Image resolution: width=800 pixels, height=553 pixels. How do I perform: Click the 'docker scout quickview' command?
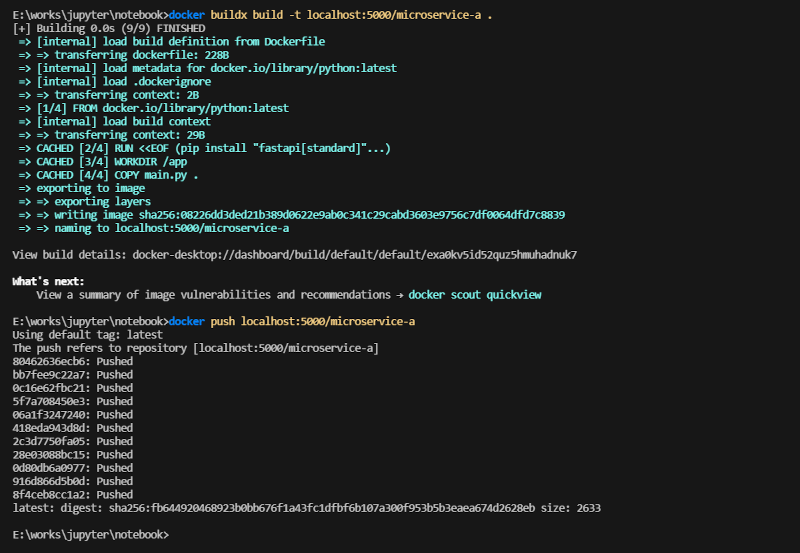(x=474, y=294)
